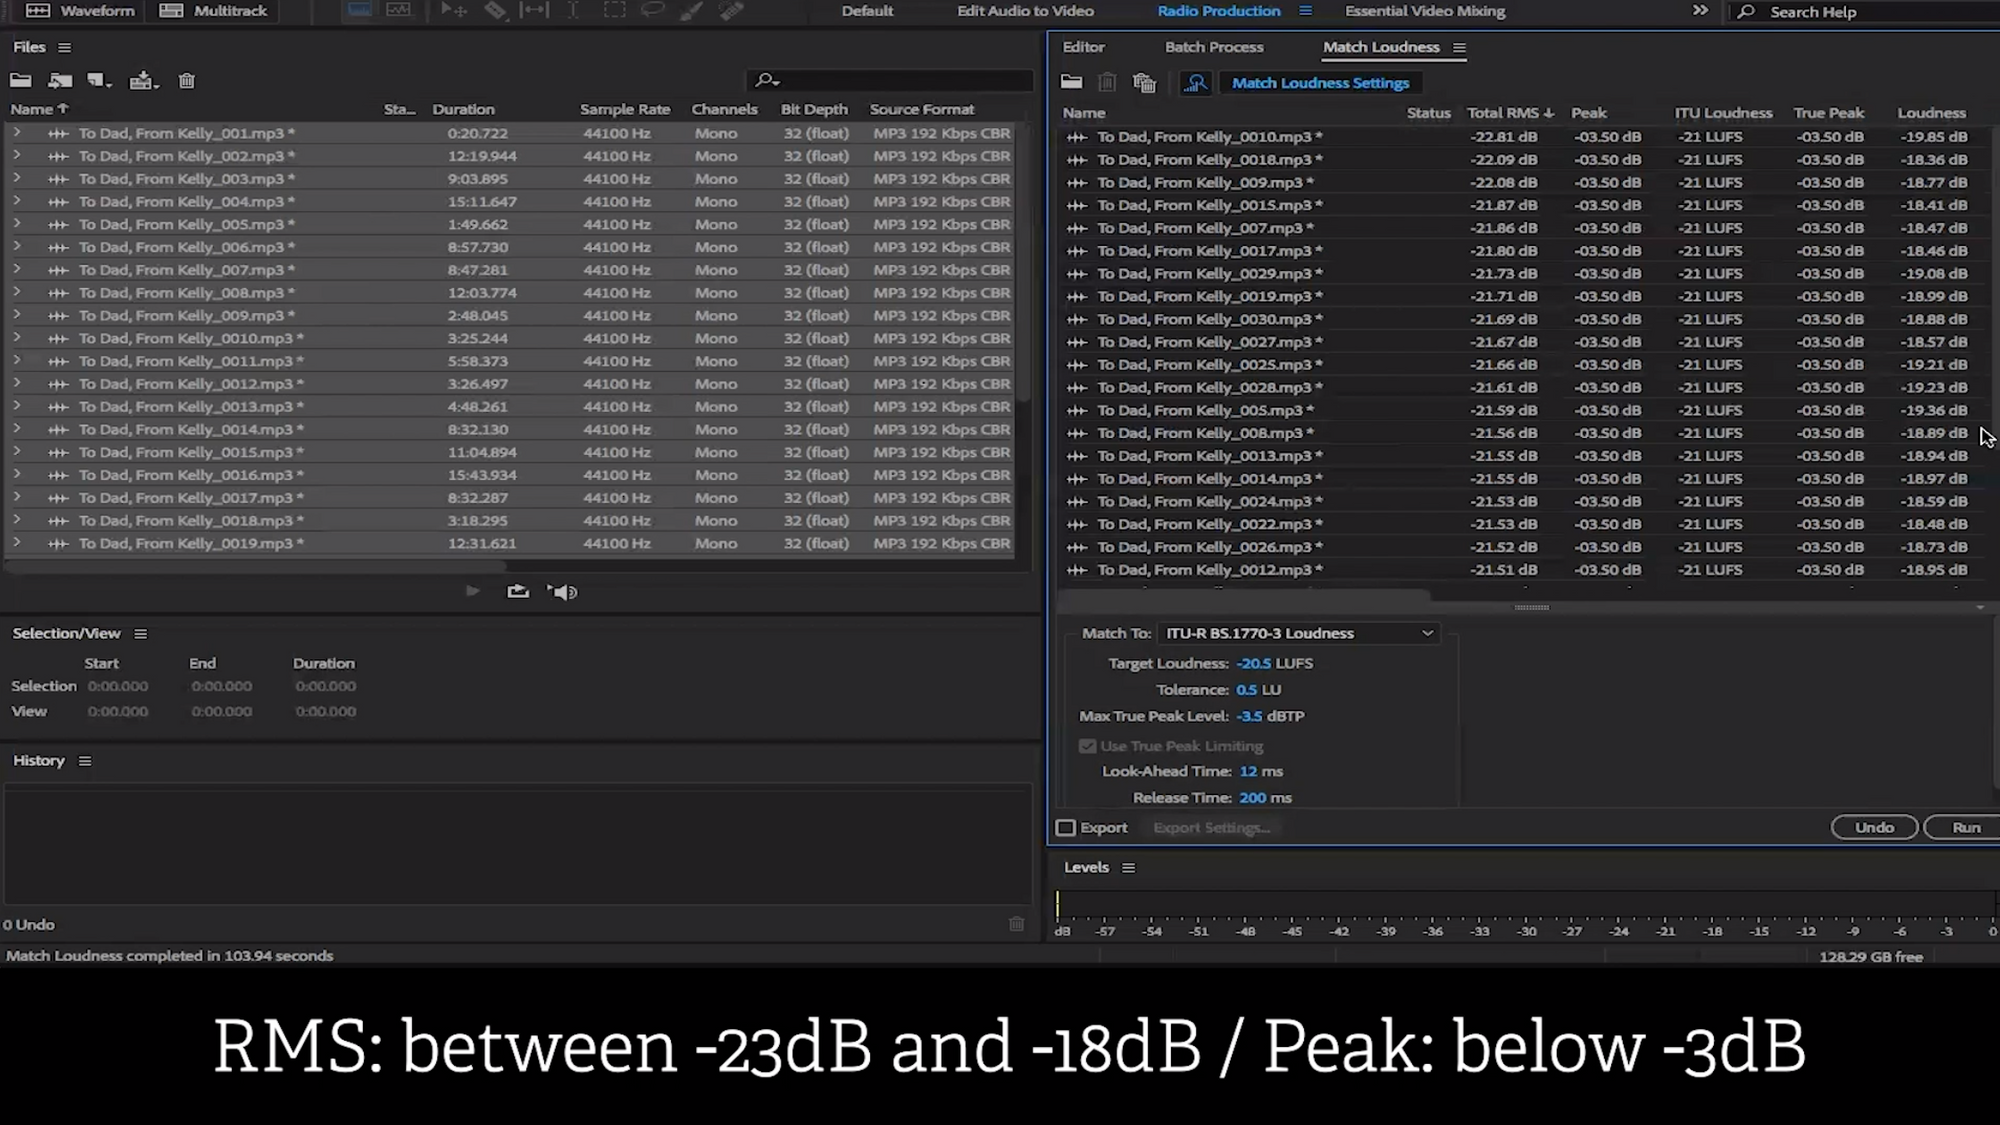Open Export Settings
The width and height of the screenshot is (2000, 1125).
[x=1211, y=828]
